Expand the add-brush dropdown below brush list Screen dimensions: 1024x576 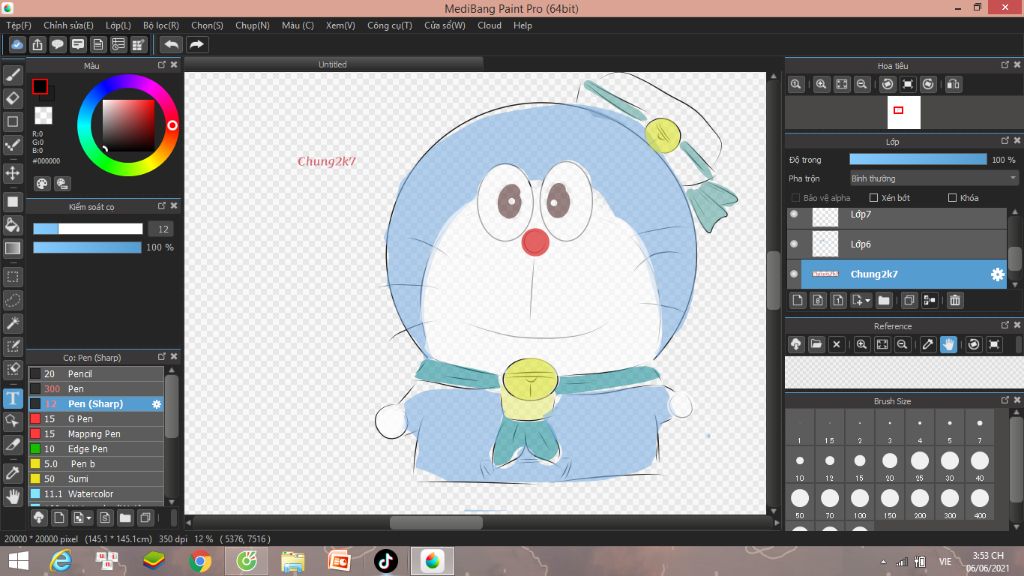(x=89, y=519)
